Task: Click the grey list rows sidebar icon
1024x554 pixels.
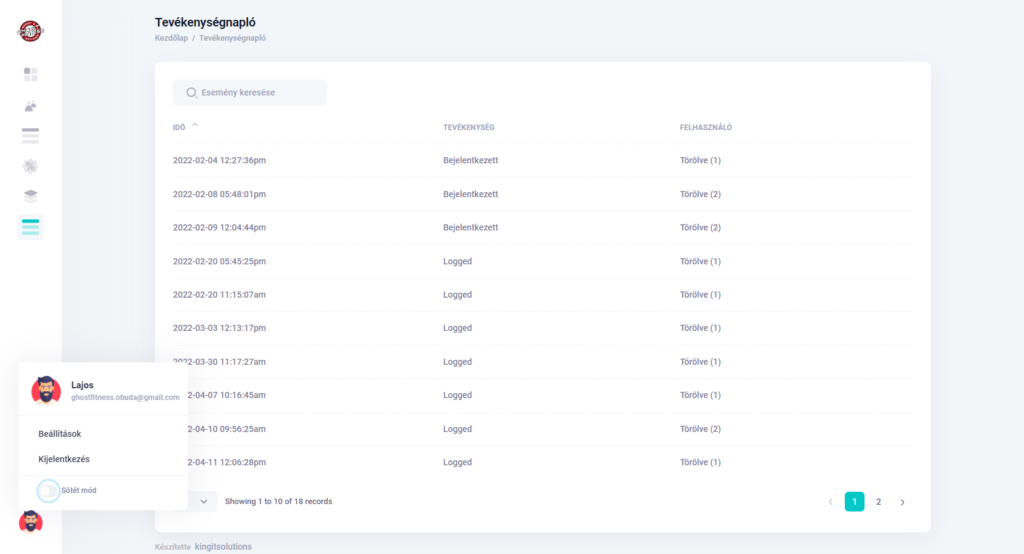Action: [30, 136]
